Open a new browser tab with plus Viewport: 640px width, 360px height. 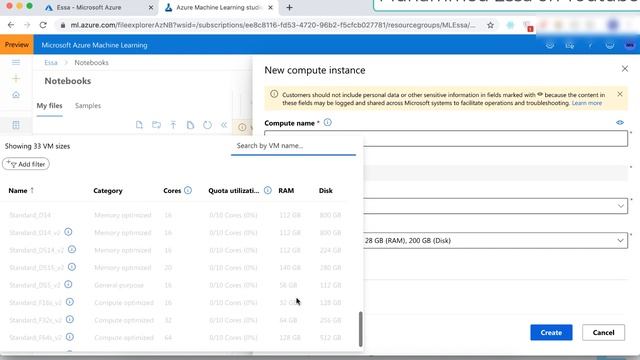coord(289,7)
